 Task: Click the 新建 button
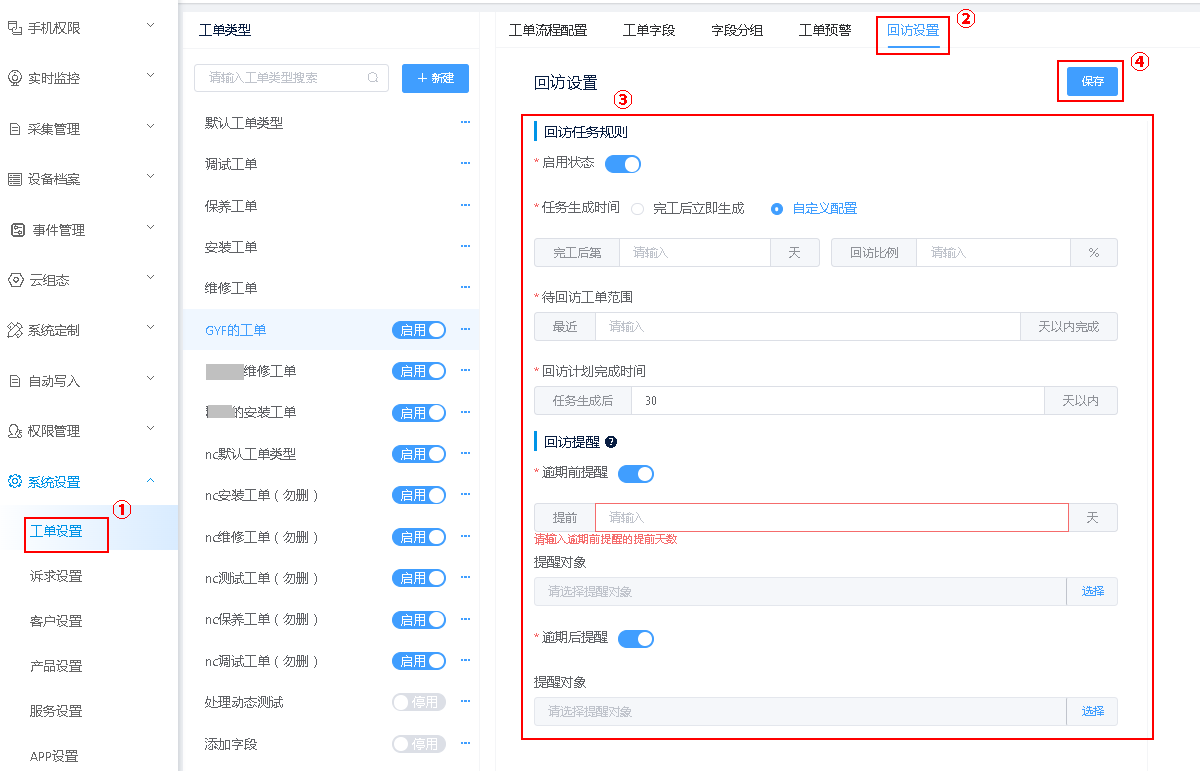[x=435, y=78]
